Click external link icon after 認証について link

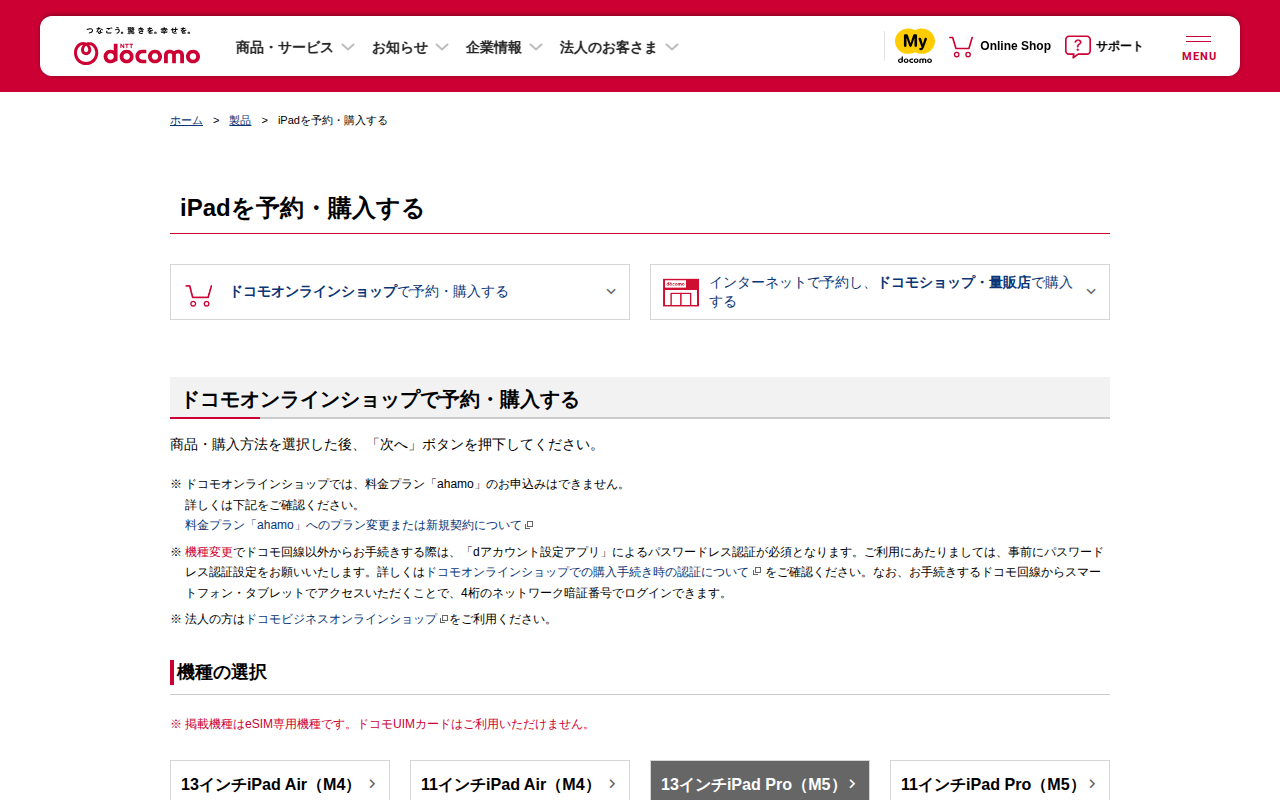(757, 572)
